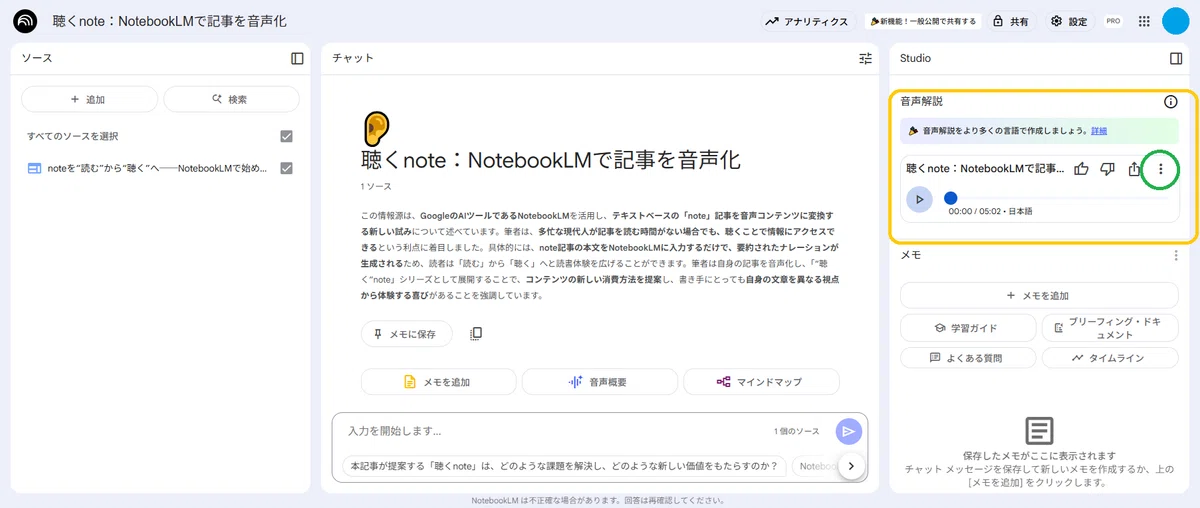Give thumbs up to audio overview
The image size is (1200, 508).
1081,169
